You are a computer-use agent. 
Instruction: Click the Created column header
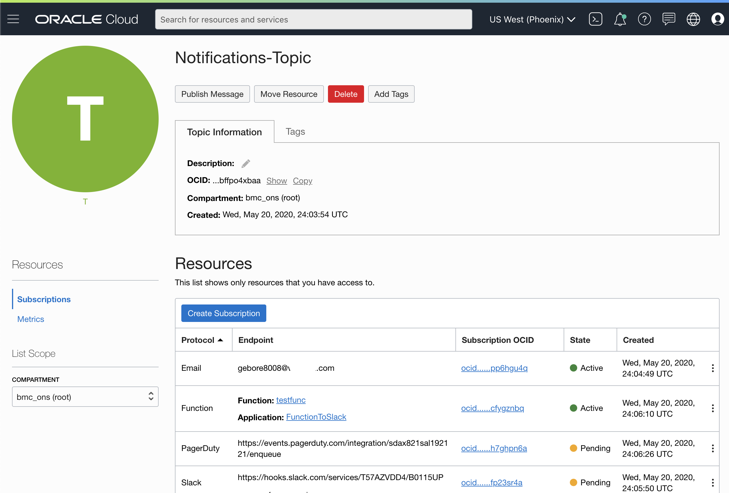point(638,340)
